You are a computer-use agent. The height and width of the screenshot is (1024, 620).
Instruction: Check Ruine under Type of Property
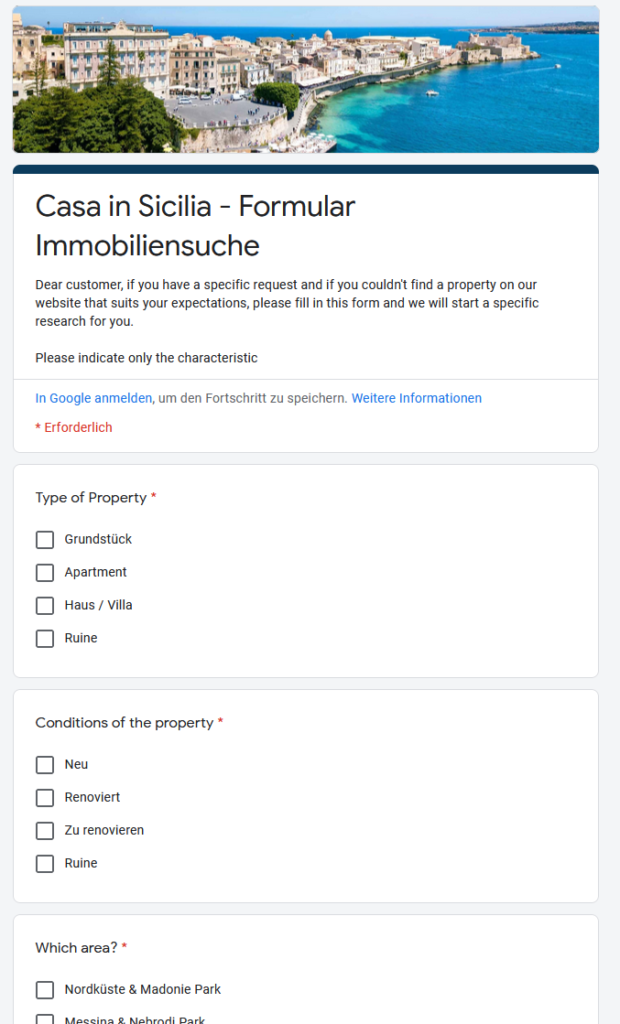[44, 639]
